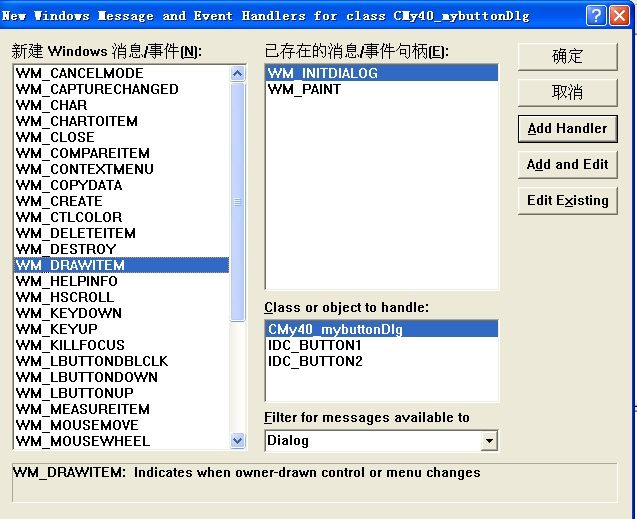Select WM_CREATE message
The image size is (637, 519).
121,201
